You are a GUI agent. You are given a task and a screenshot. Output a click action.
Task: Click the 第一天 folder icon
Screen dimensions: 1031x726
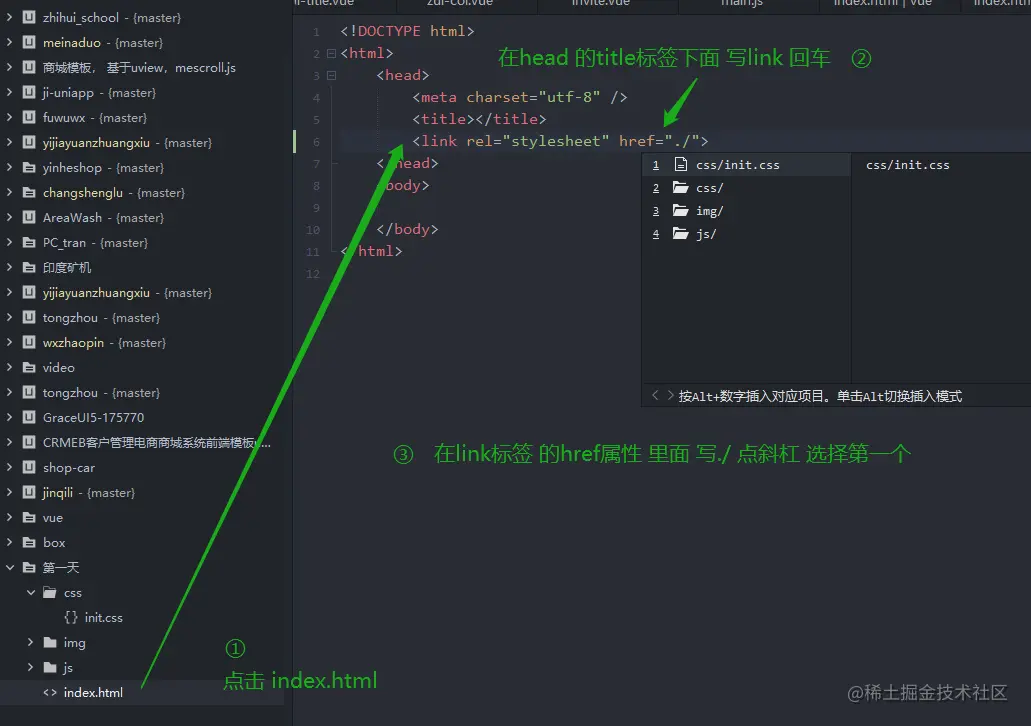pyautogui.click(x=29, y=567)
